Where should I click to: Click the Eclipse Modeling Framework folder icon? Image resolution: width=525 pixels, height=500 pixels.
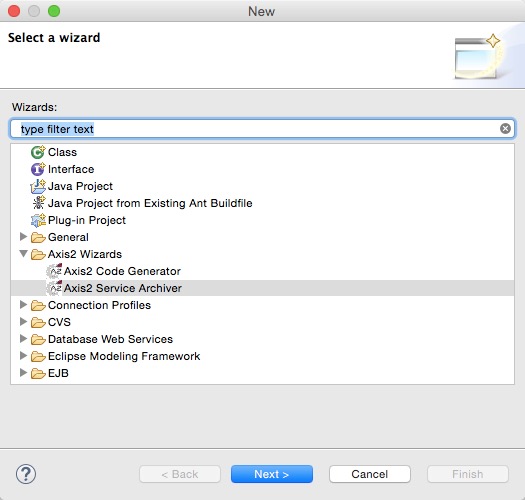[x=38, y=357]
